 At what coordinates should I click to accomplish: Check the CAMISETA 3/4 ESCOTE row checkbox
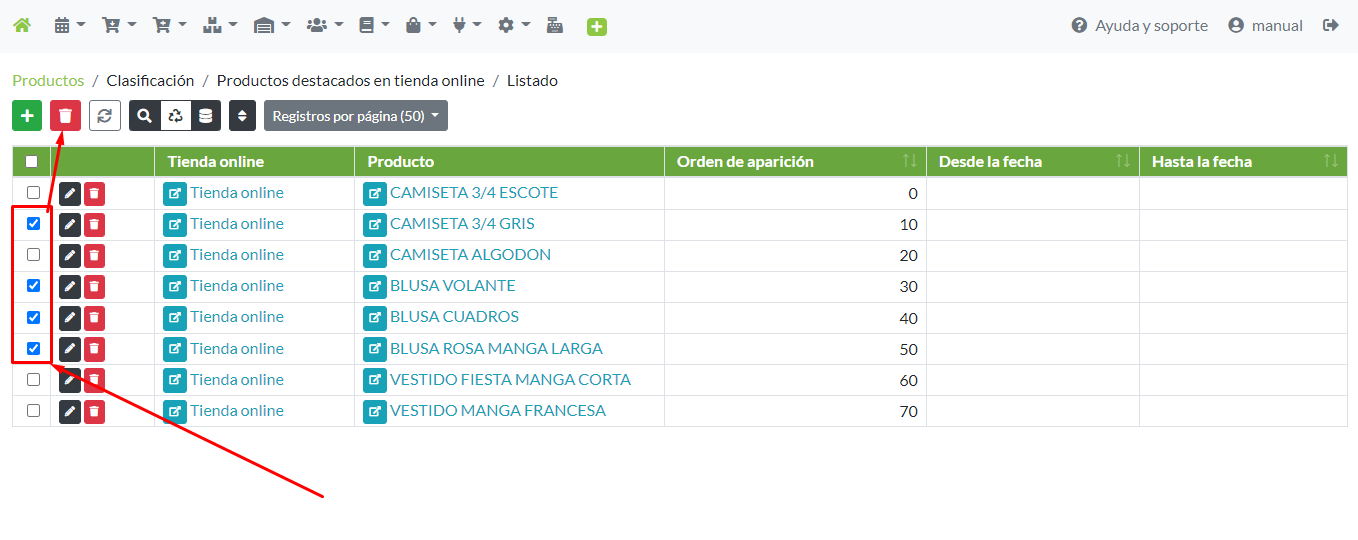33,192
